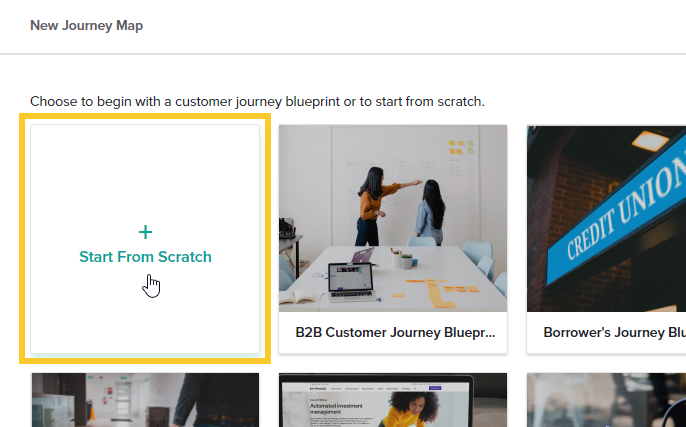The image size is (686, 427).
Task: Click the yellow highlight border of the scratch card
Action: point(24,238)
